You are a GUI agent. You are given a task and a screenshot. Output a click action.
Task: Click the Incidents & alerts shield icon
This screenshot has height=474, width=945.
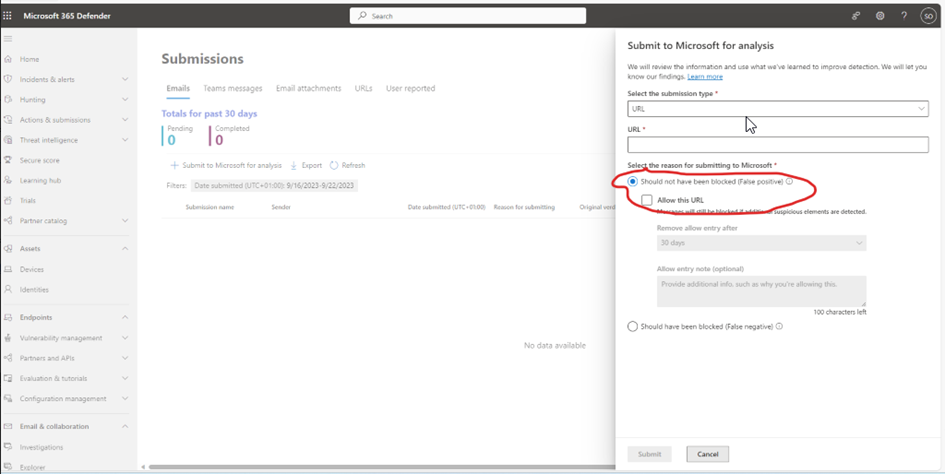click(8, 79)
